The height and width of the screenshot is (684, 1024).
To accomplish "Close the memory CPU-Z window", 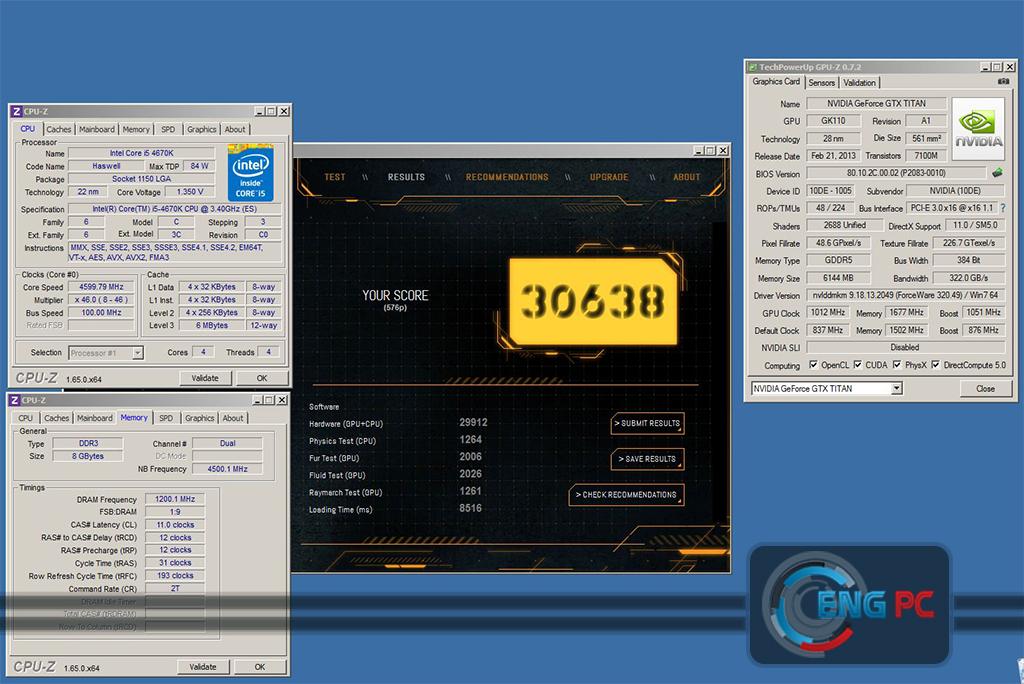I will point(281,400).
